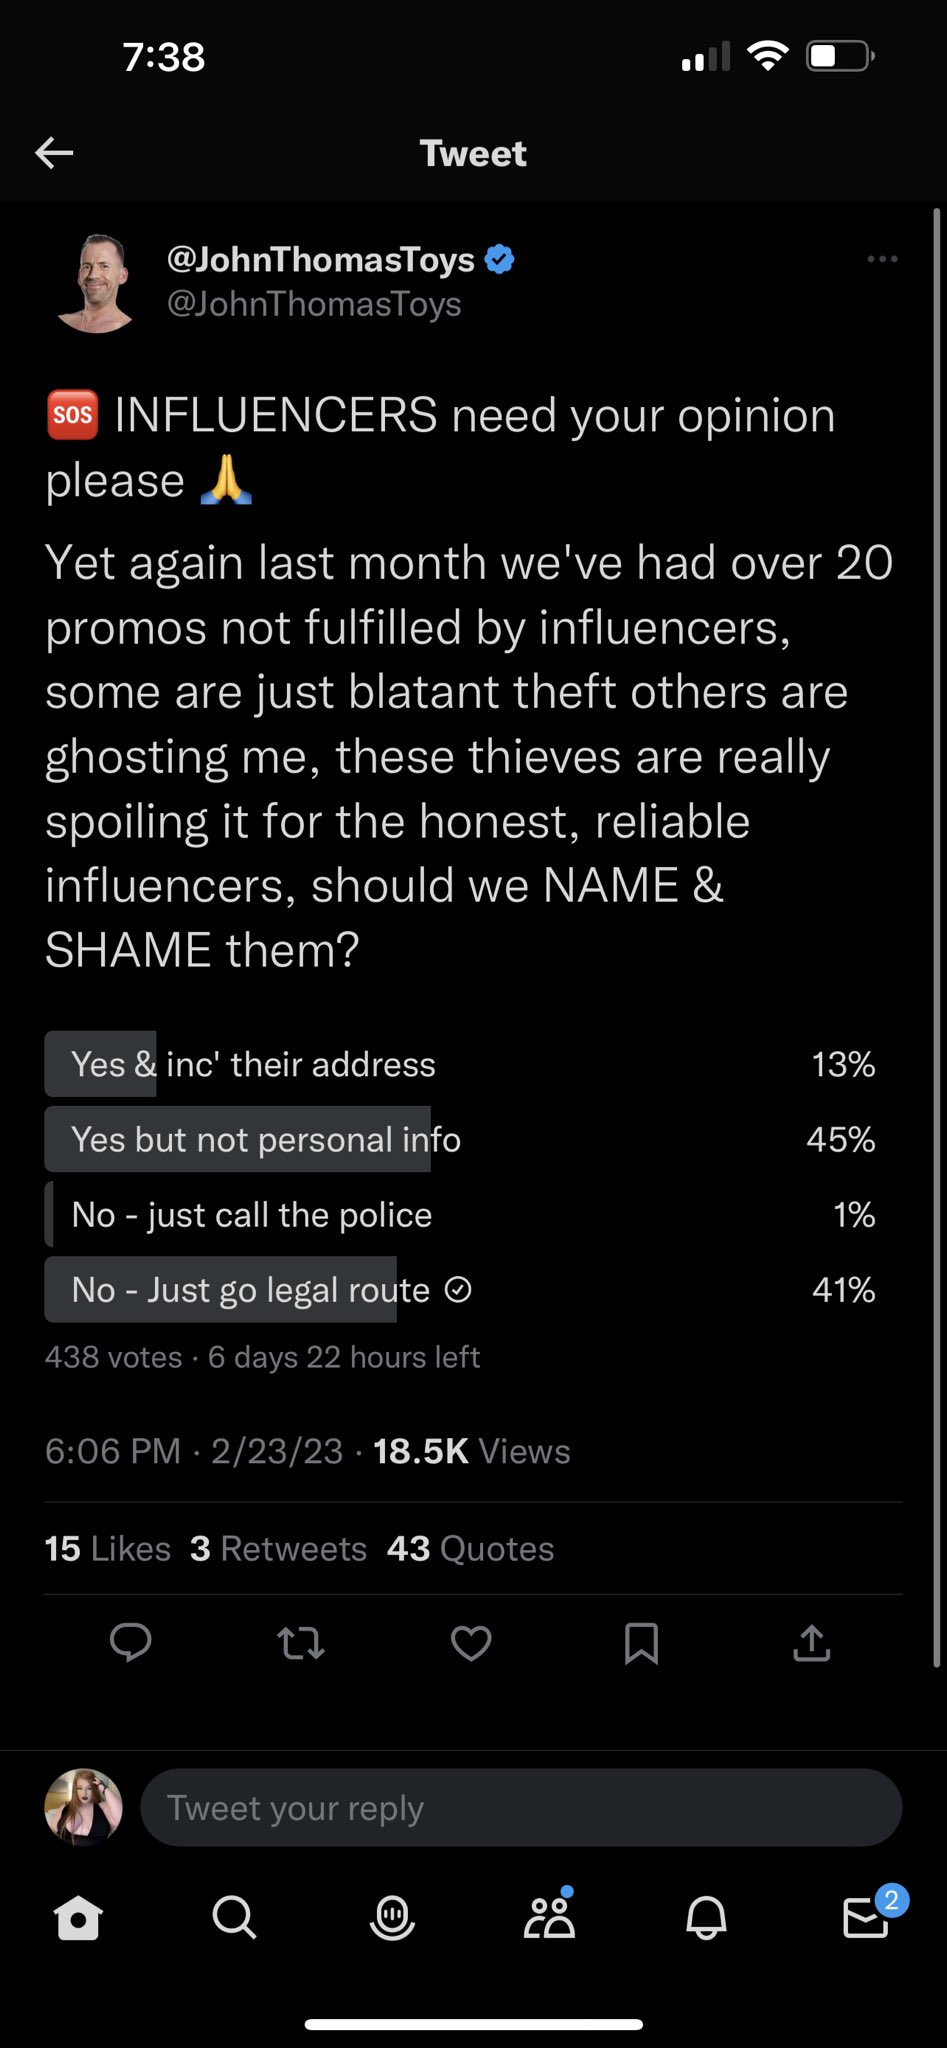Bookmark this tweet

(641, 1643)
